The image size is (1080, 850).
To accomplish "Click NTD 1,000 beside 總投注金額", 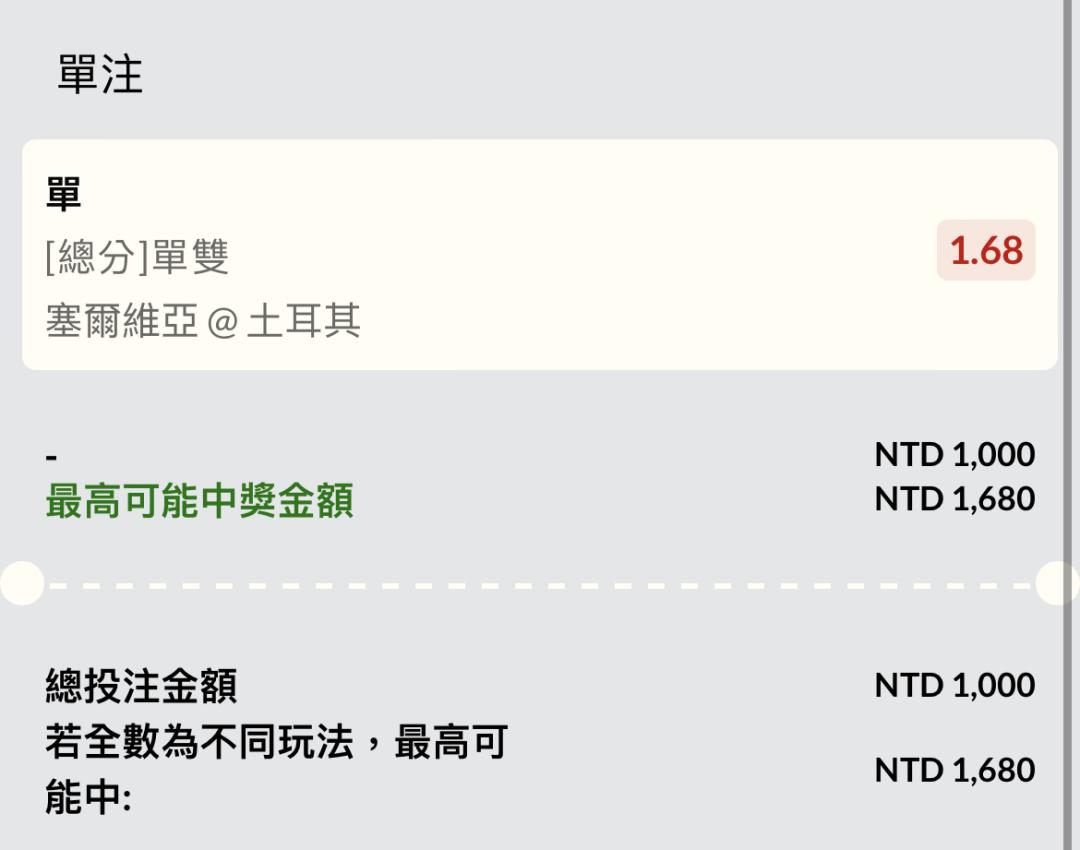I will click(x=954, y=685).
